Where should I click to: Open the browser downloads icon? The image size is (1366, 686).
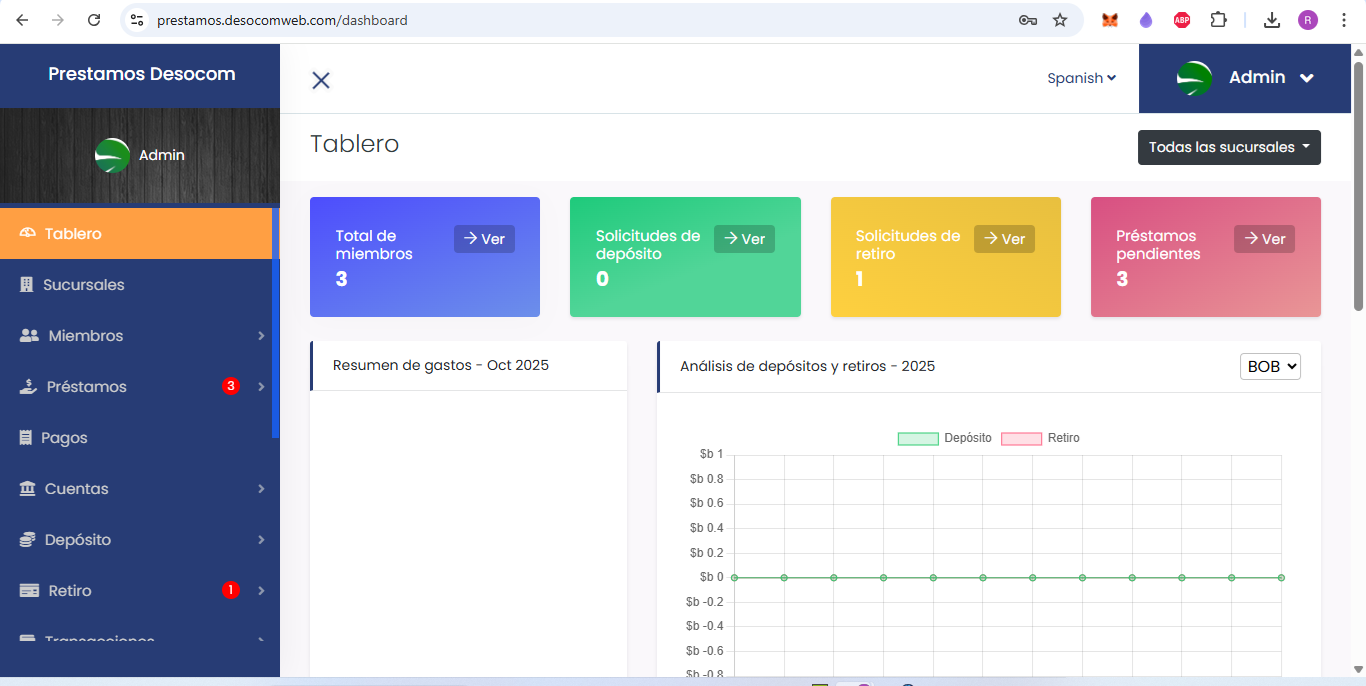pos(1272,20)
